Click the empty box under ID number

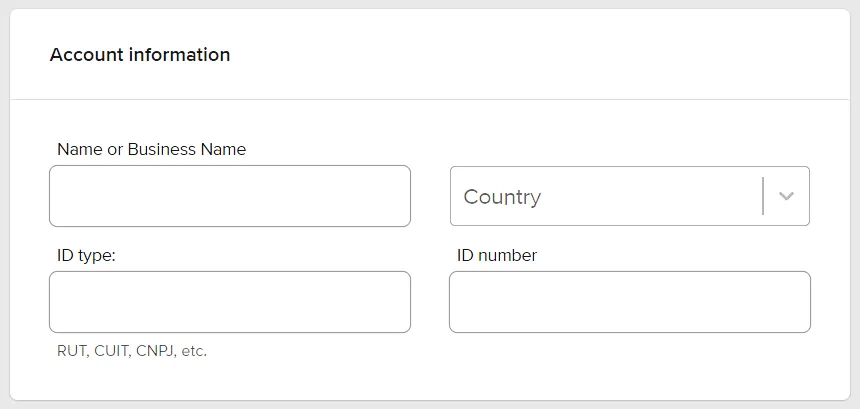coord(630,302)
